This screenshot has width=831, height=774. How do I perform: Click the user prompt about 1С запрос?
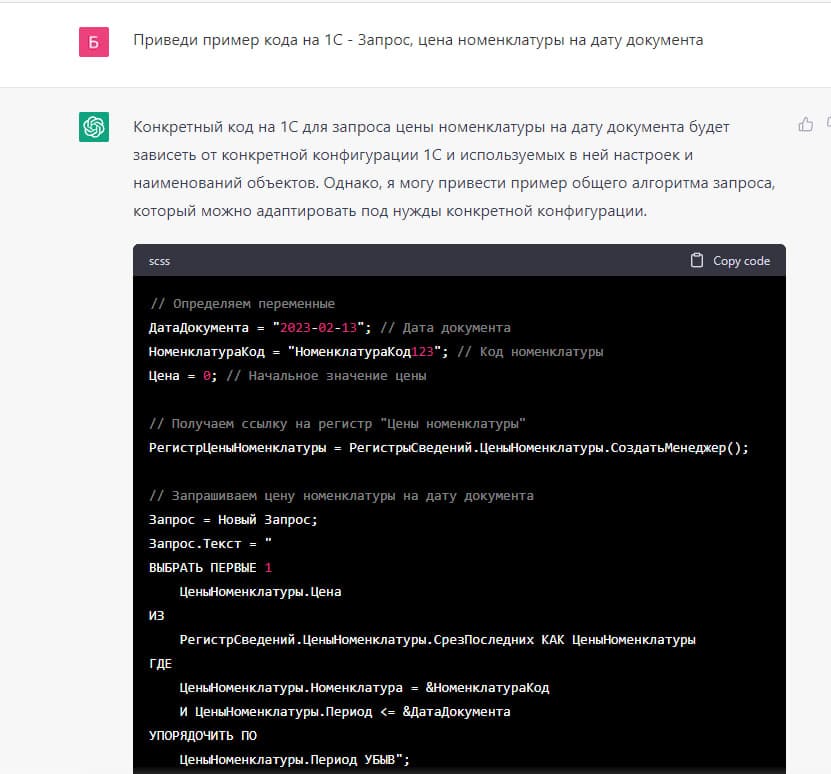tap(418, 41)
